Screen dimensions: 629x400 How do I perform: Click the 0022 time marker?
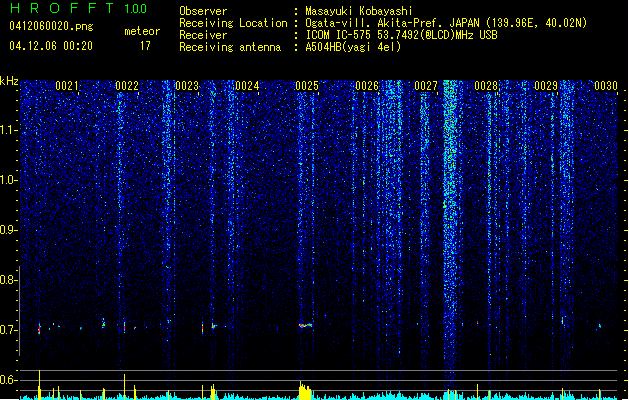(x=127, y=86)
